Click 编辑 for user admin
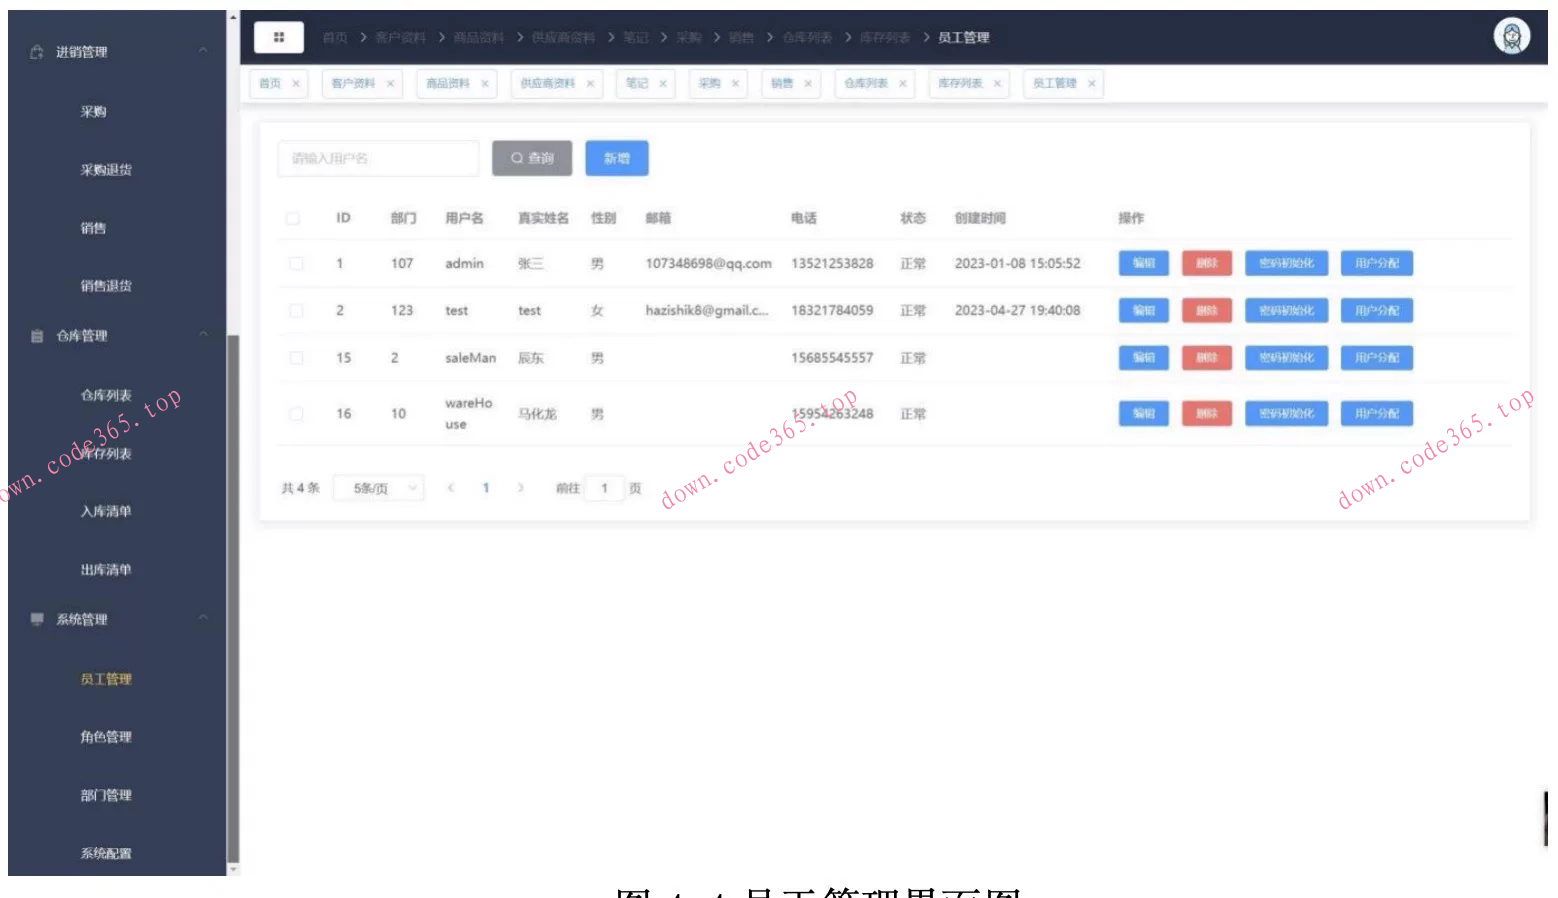The height and width of the screenshot is (898, 1558). click(1144, 263)
